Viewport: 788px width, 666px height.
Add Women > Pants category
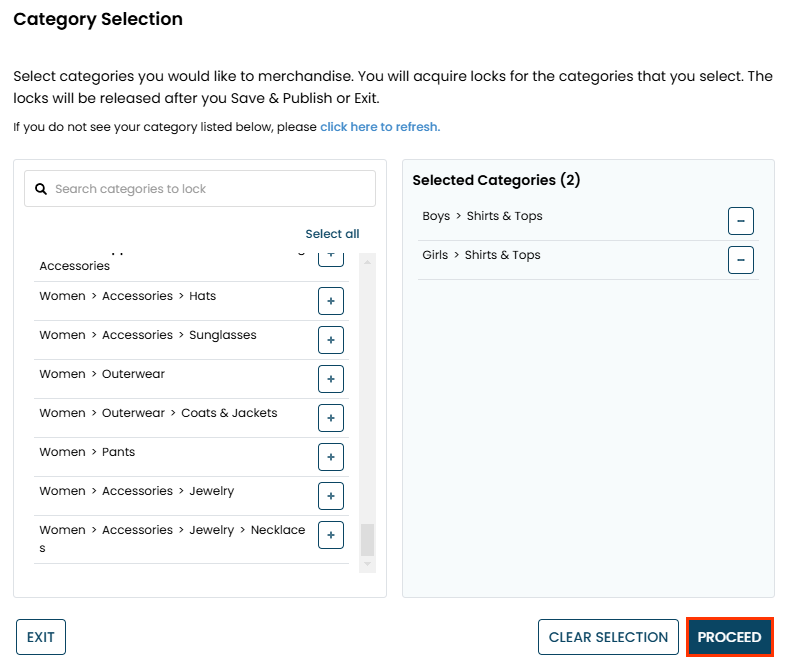(x=331, y=457)
